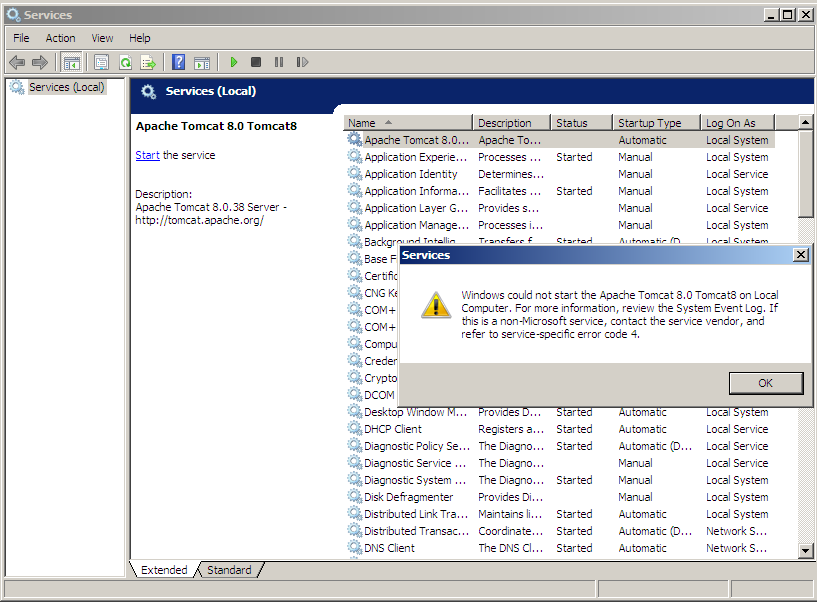This screenshot has height=602, width=817.
Task: Click the vertical scrollbar thumb in services list
Action: tap(806, 174)
